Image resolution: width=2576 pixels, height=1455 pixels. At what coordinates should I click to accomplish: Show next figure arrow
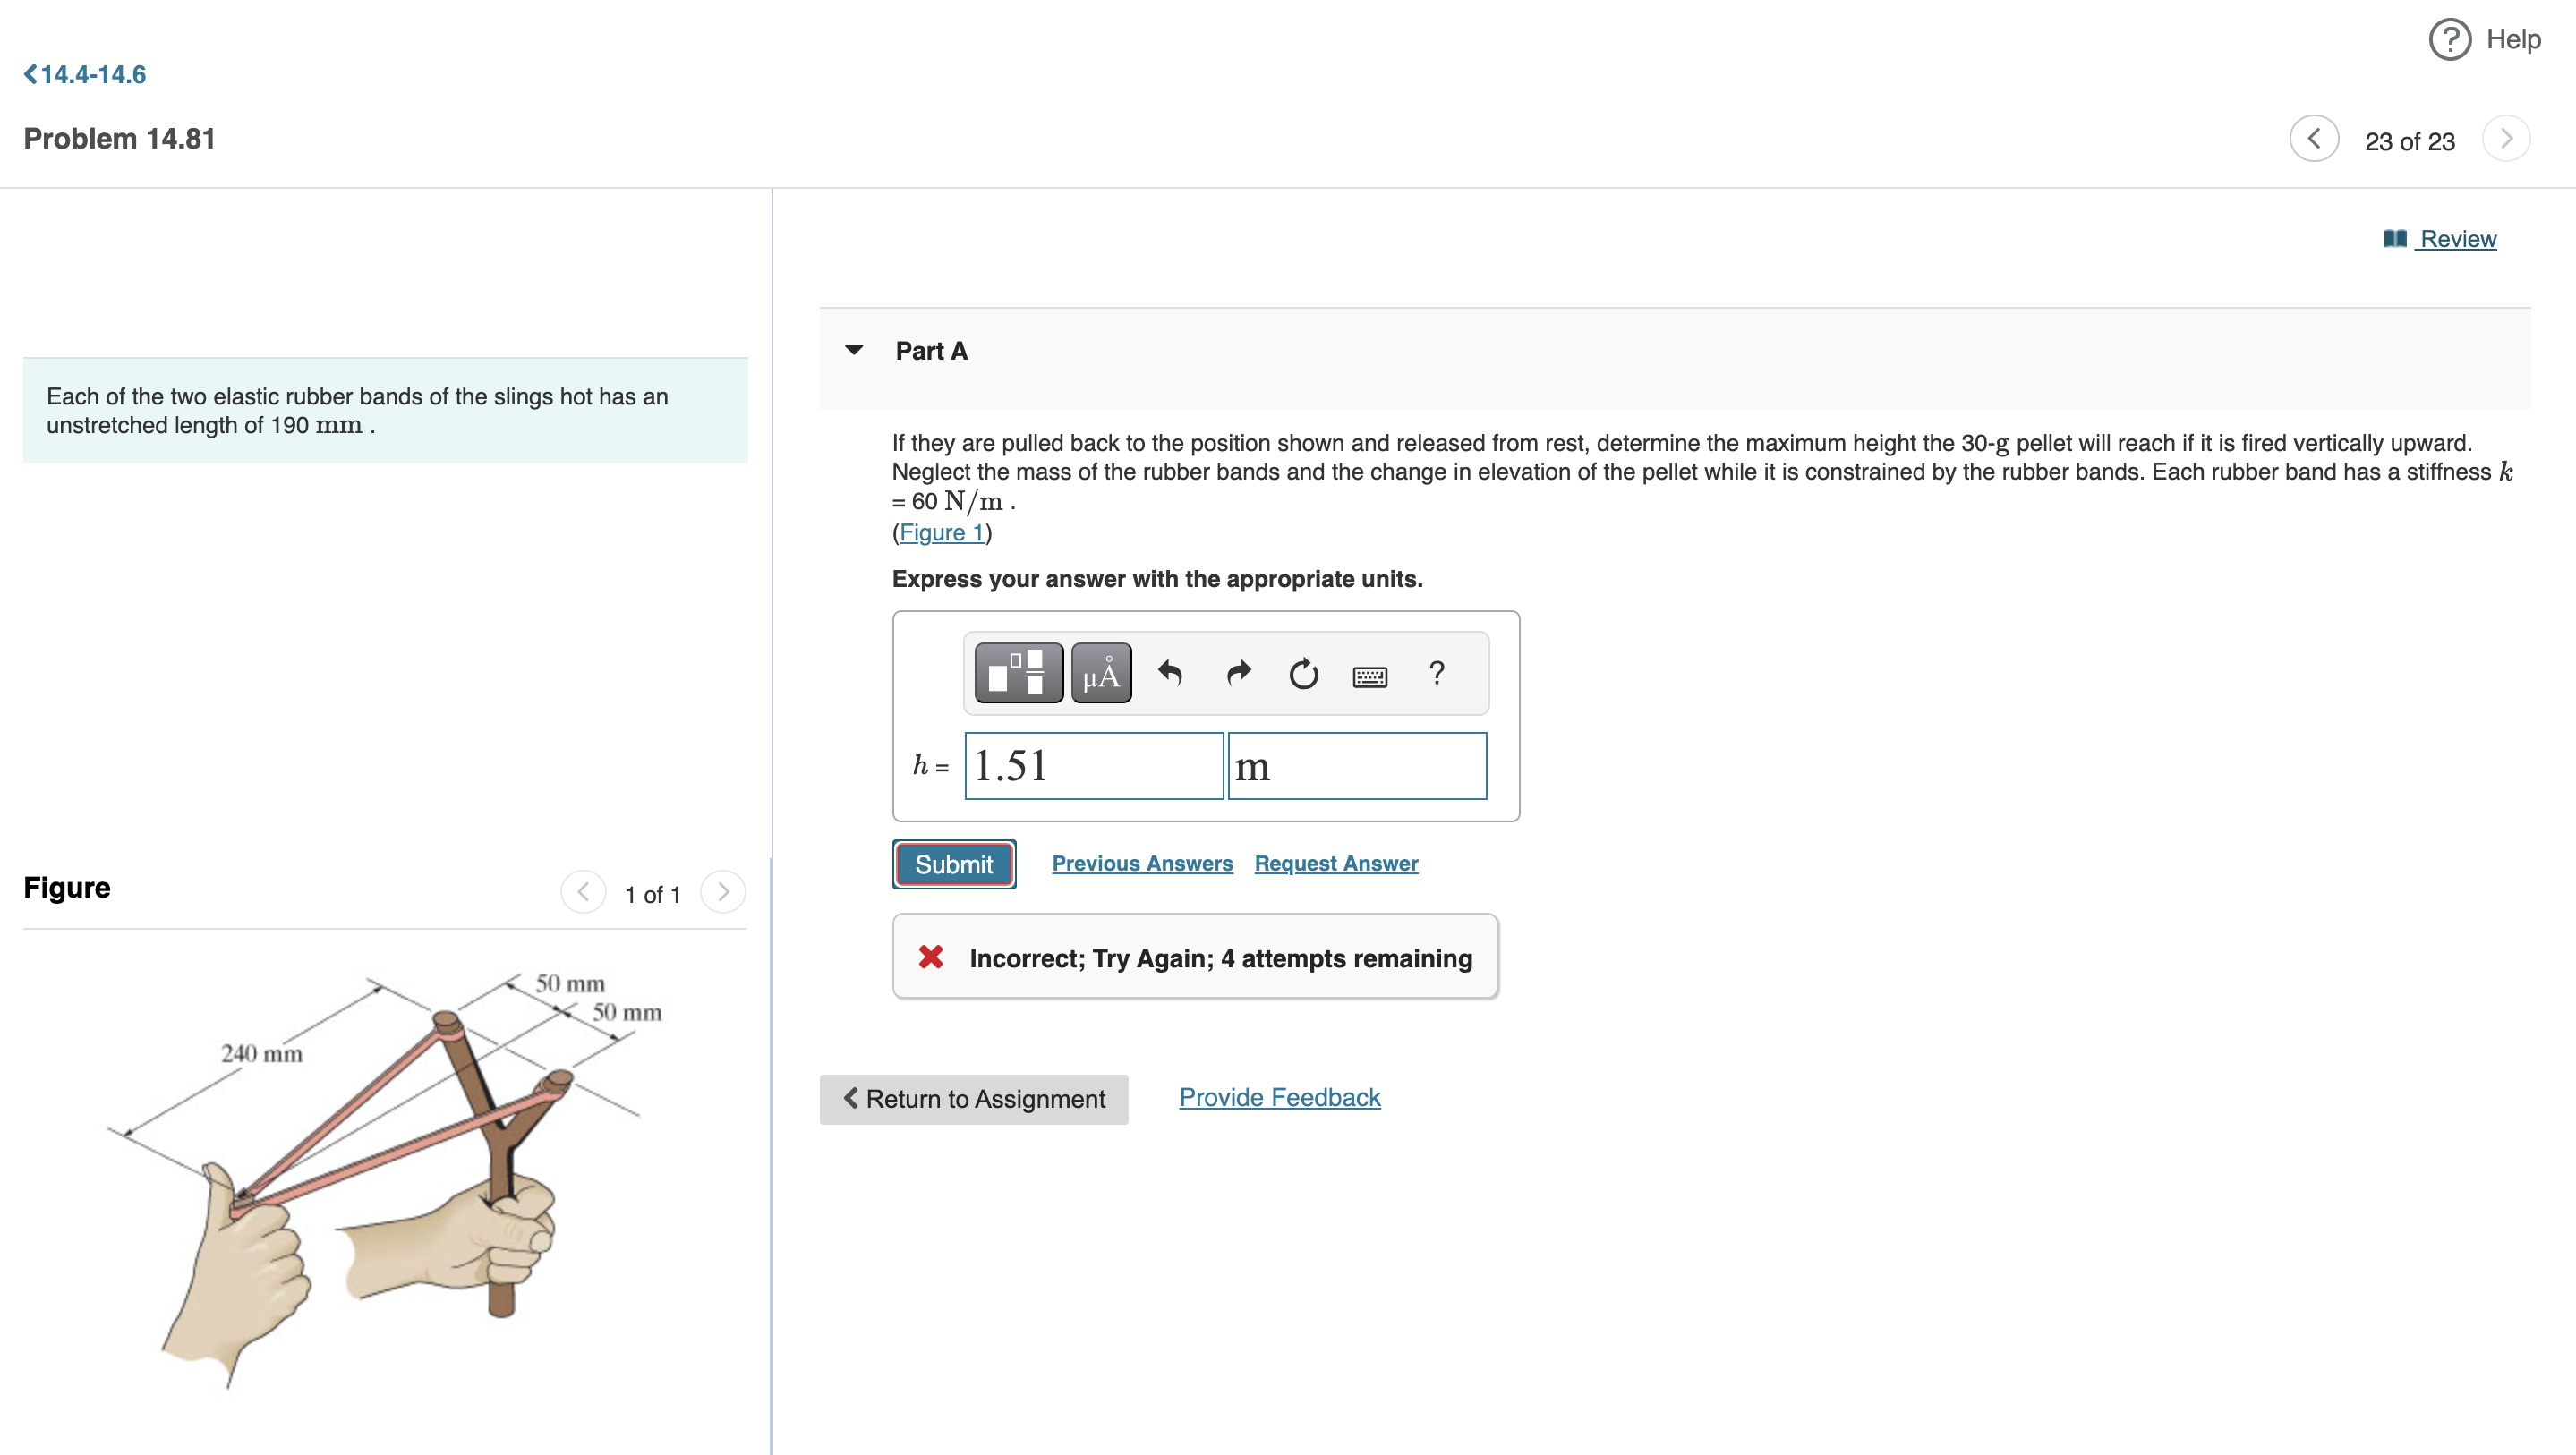coord(723,891)
